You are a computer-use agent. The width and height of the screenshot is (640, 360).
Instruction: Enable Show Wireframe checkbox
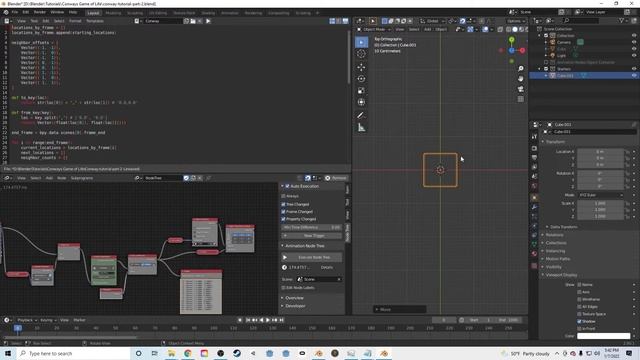pos(579,299)
